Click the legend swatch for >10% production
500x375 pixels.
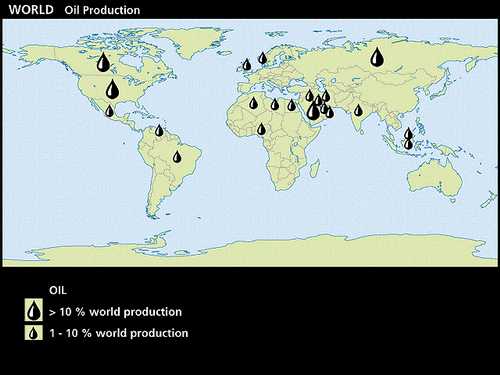click(34, 310)
